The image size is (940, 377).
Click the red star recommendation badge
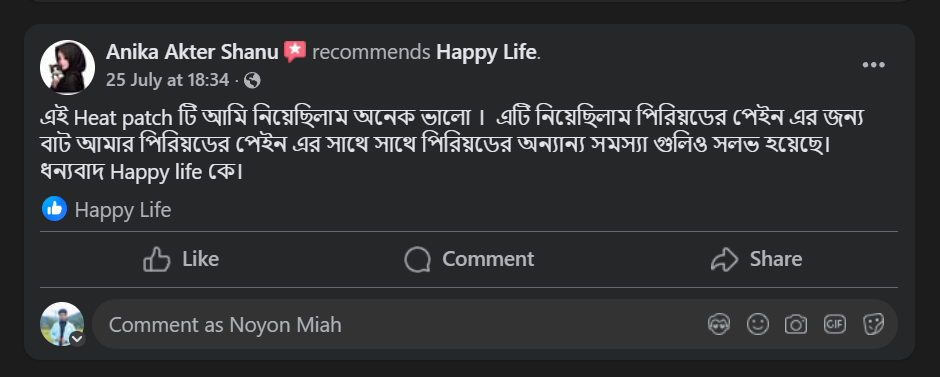(x=294, y=52)
